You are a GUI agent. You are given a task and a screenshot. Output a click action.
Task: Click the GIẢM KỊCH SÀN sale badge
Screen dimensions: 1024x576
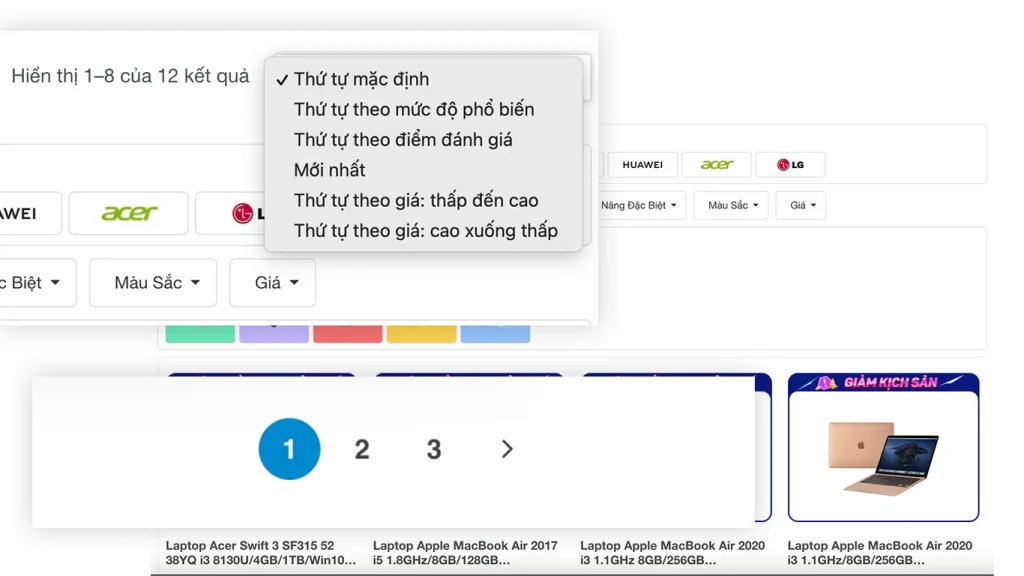[883, 383]
